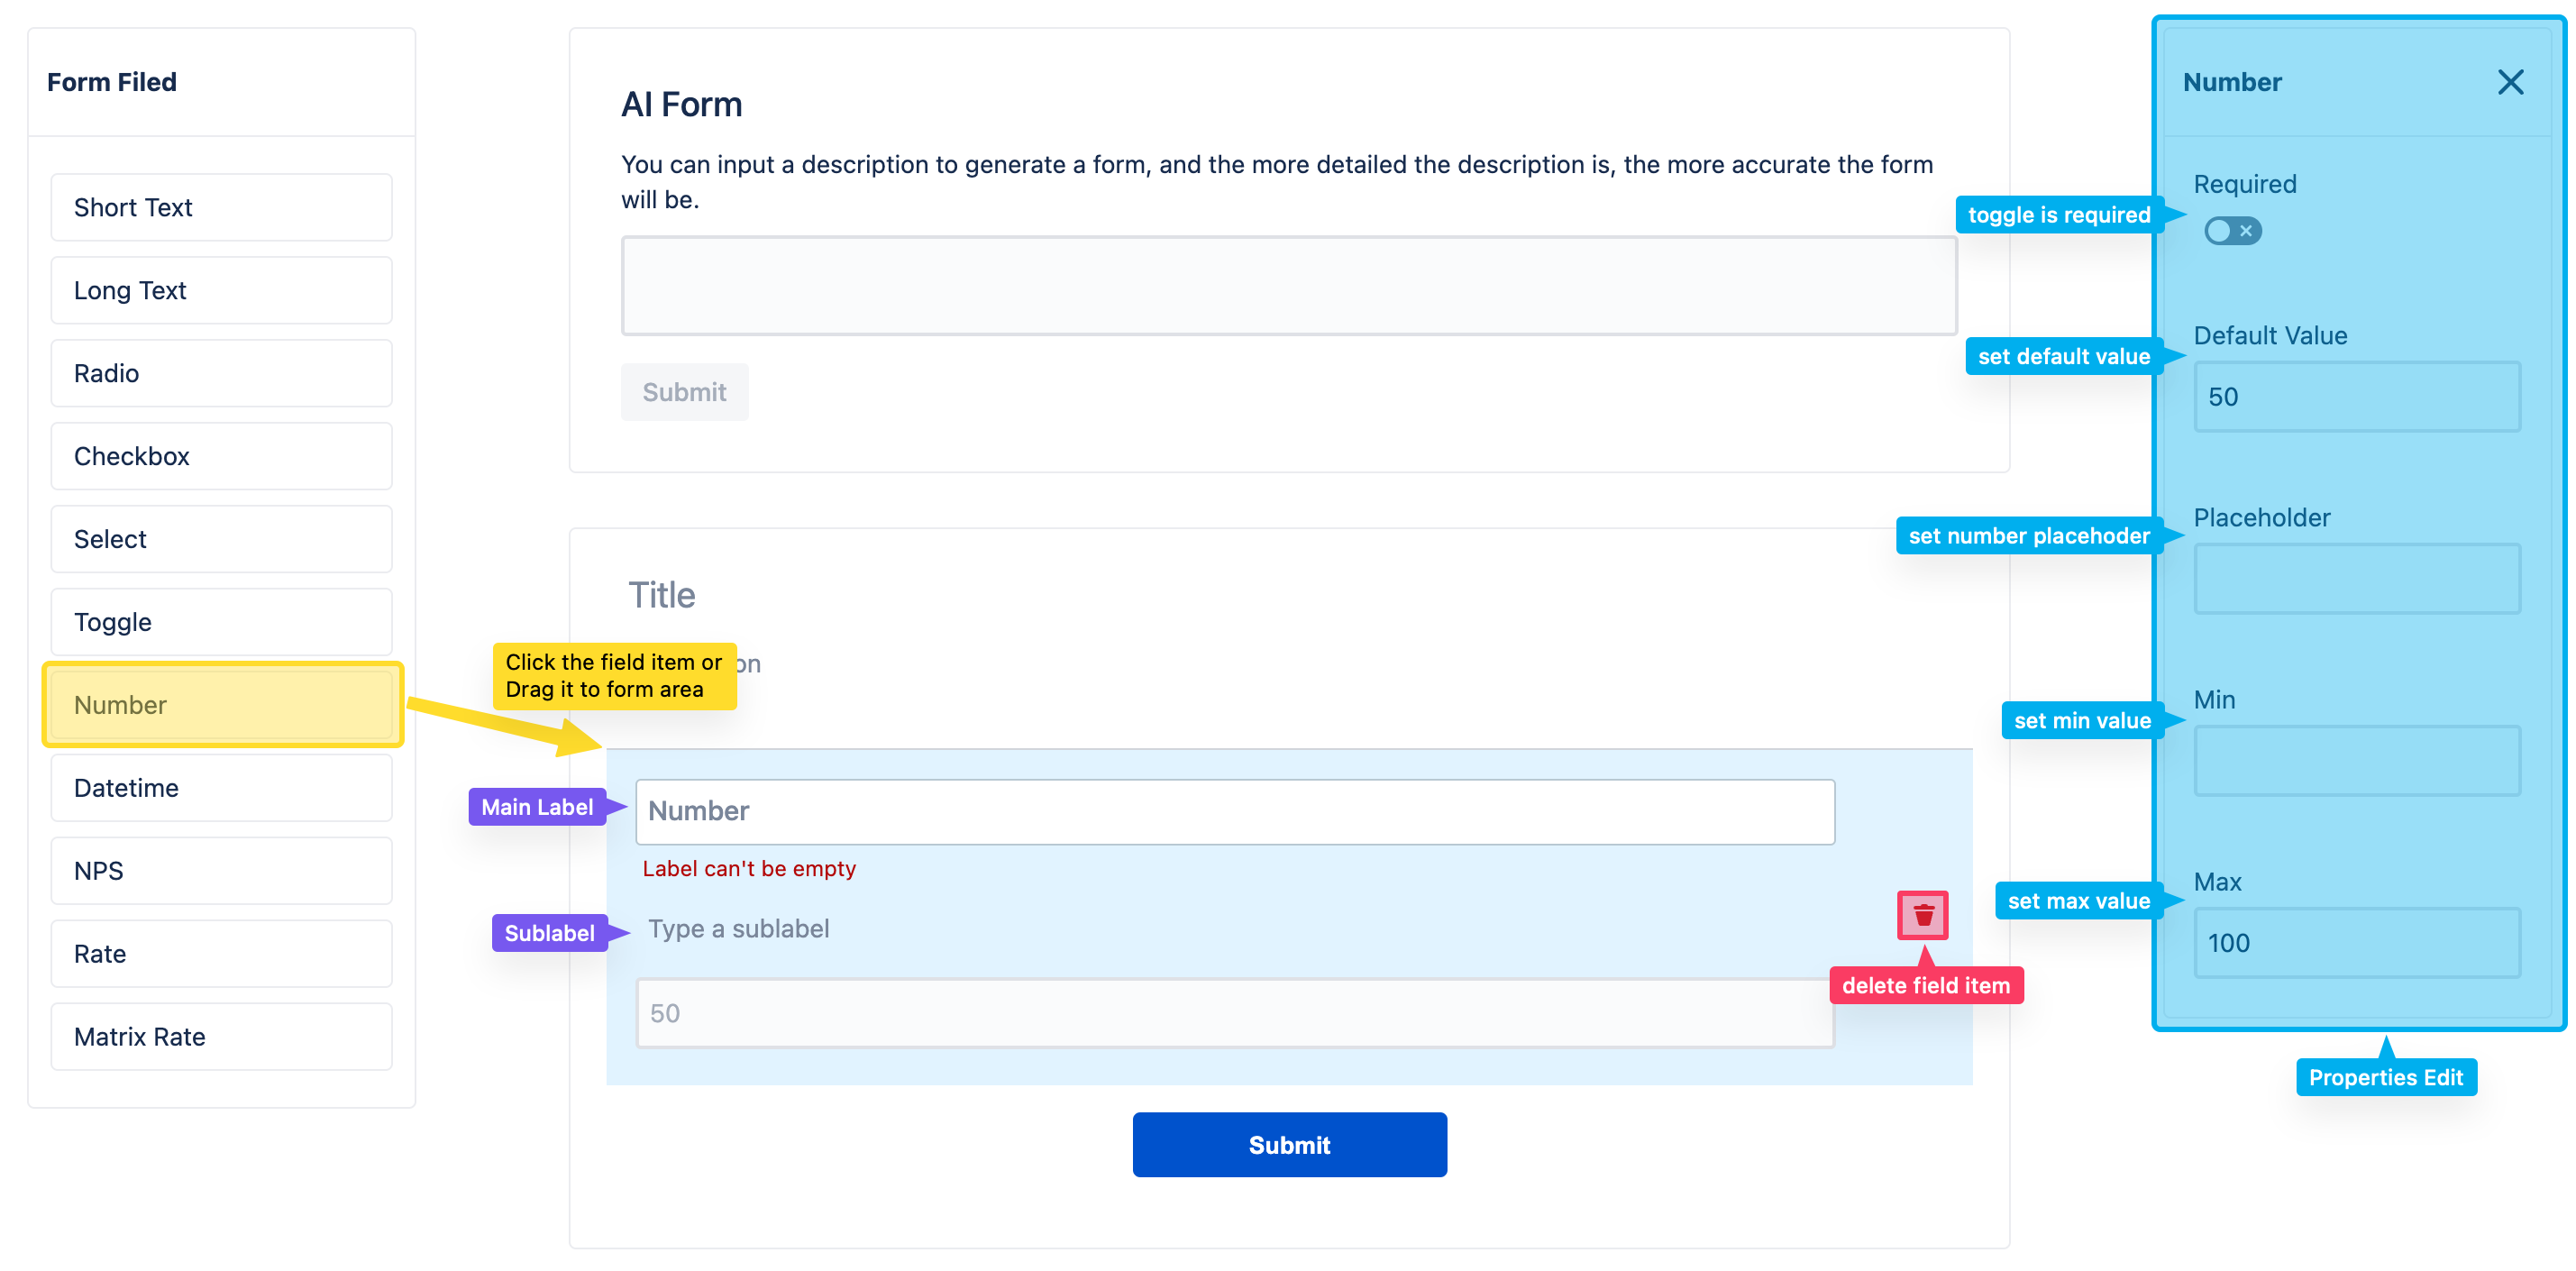Click the Number panel title text

click(x=2232, y=82)
